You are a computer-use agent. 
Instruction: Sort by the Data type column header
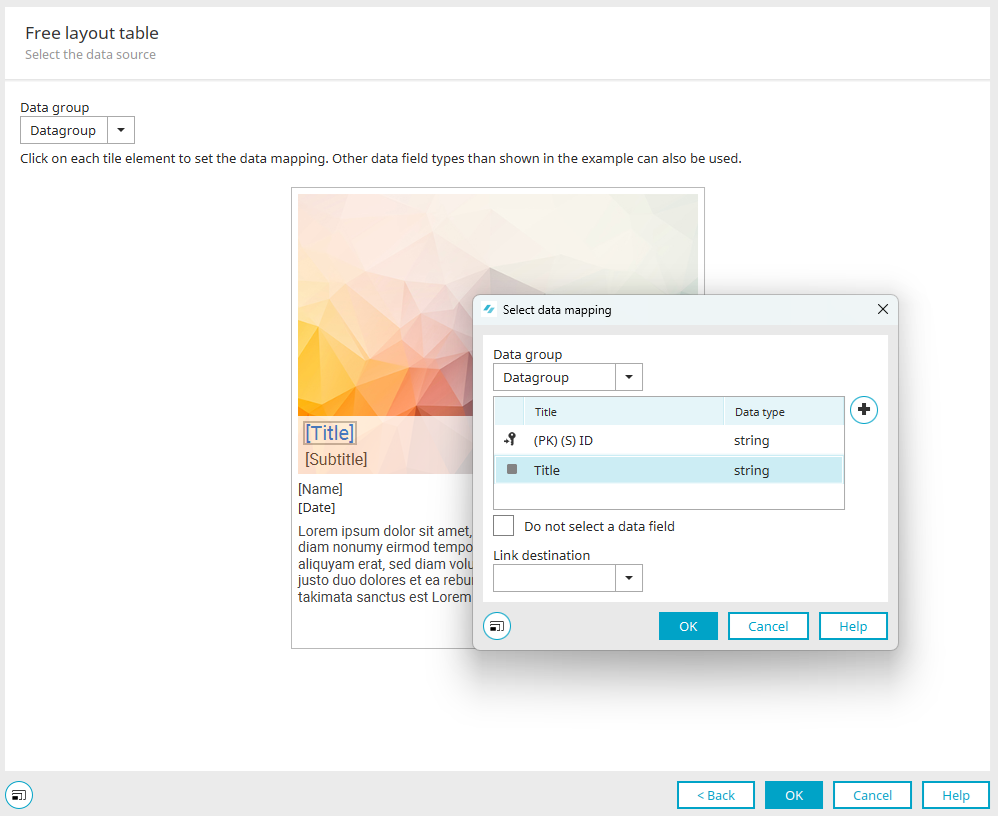coord(784,412)
